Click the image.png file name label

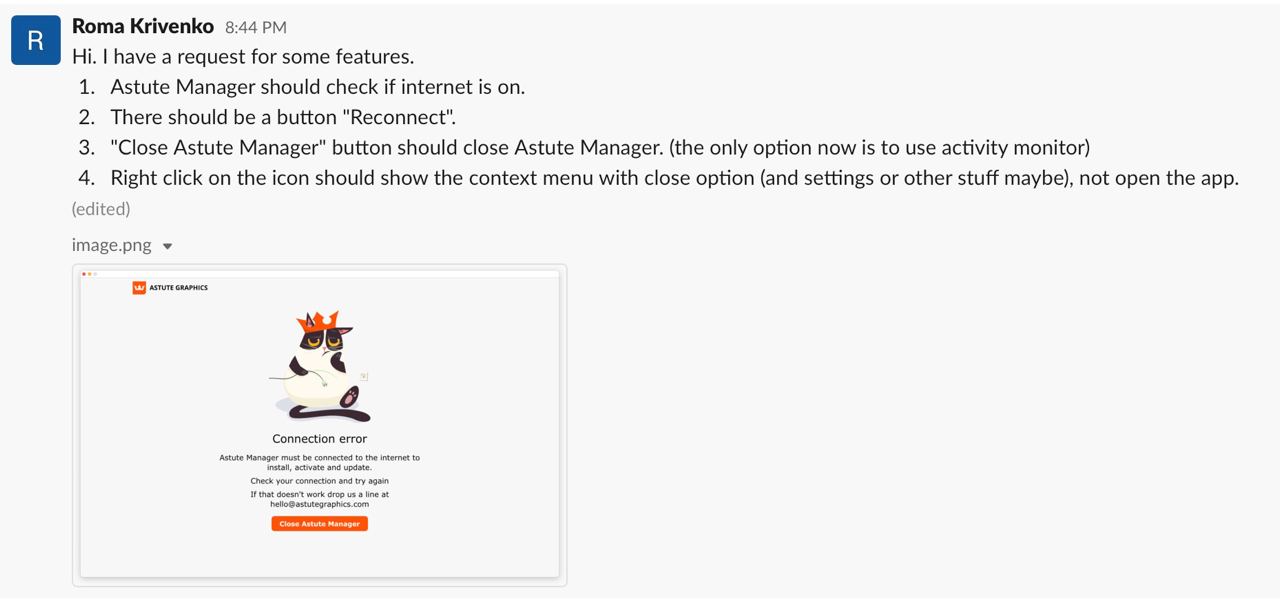(x=112, y=245)
